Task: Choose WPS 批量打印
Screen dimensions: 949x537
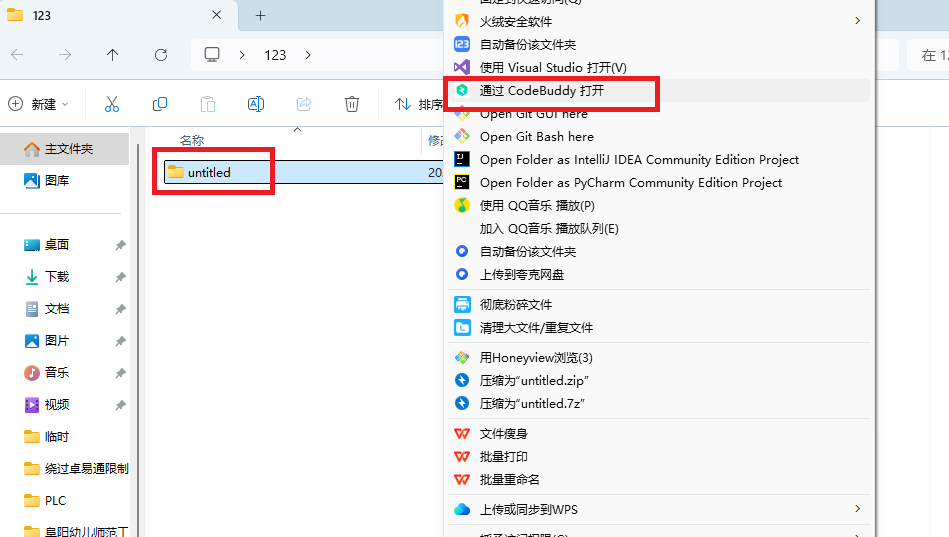Action: [658, 456]
